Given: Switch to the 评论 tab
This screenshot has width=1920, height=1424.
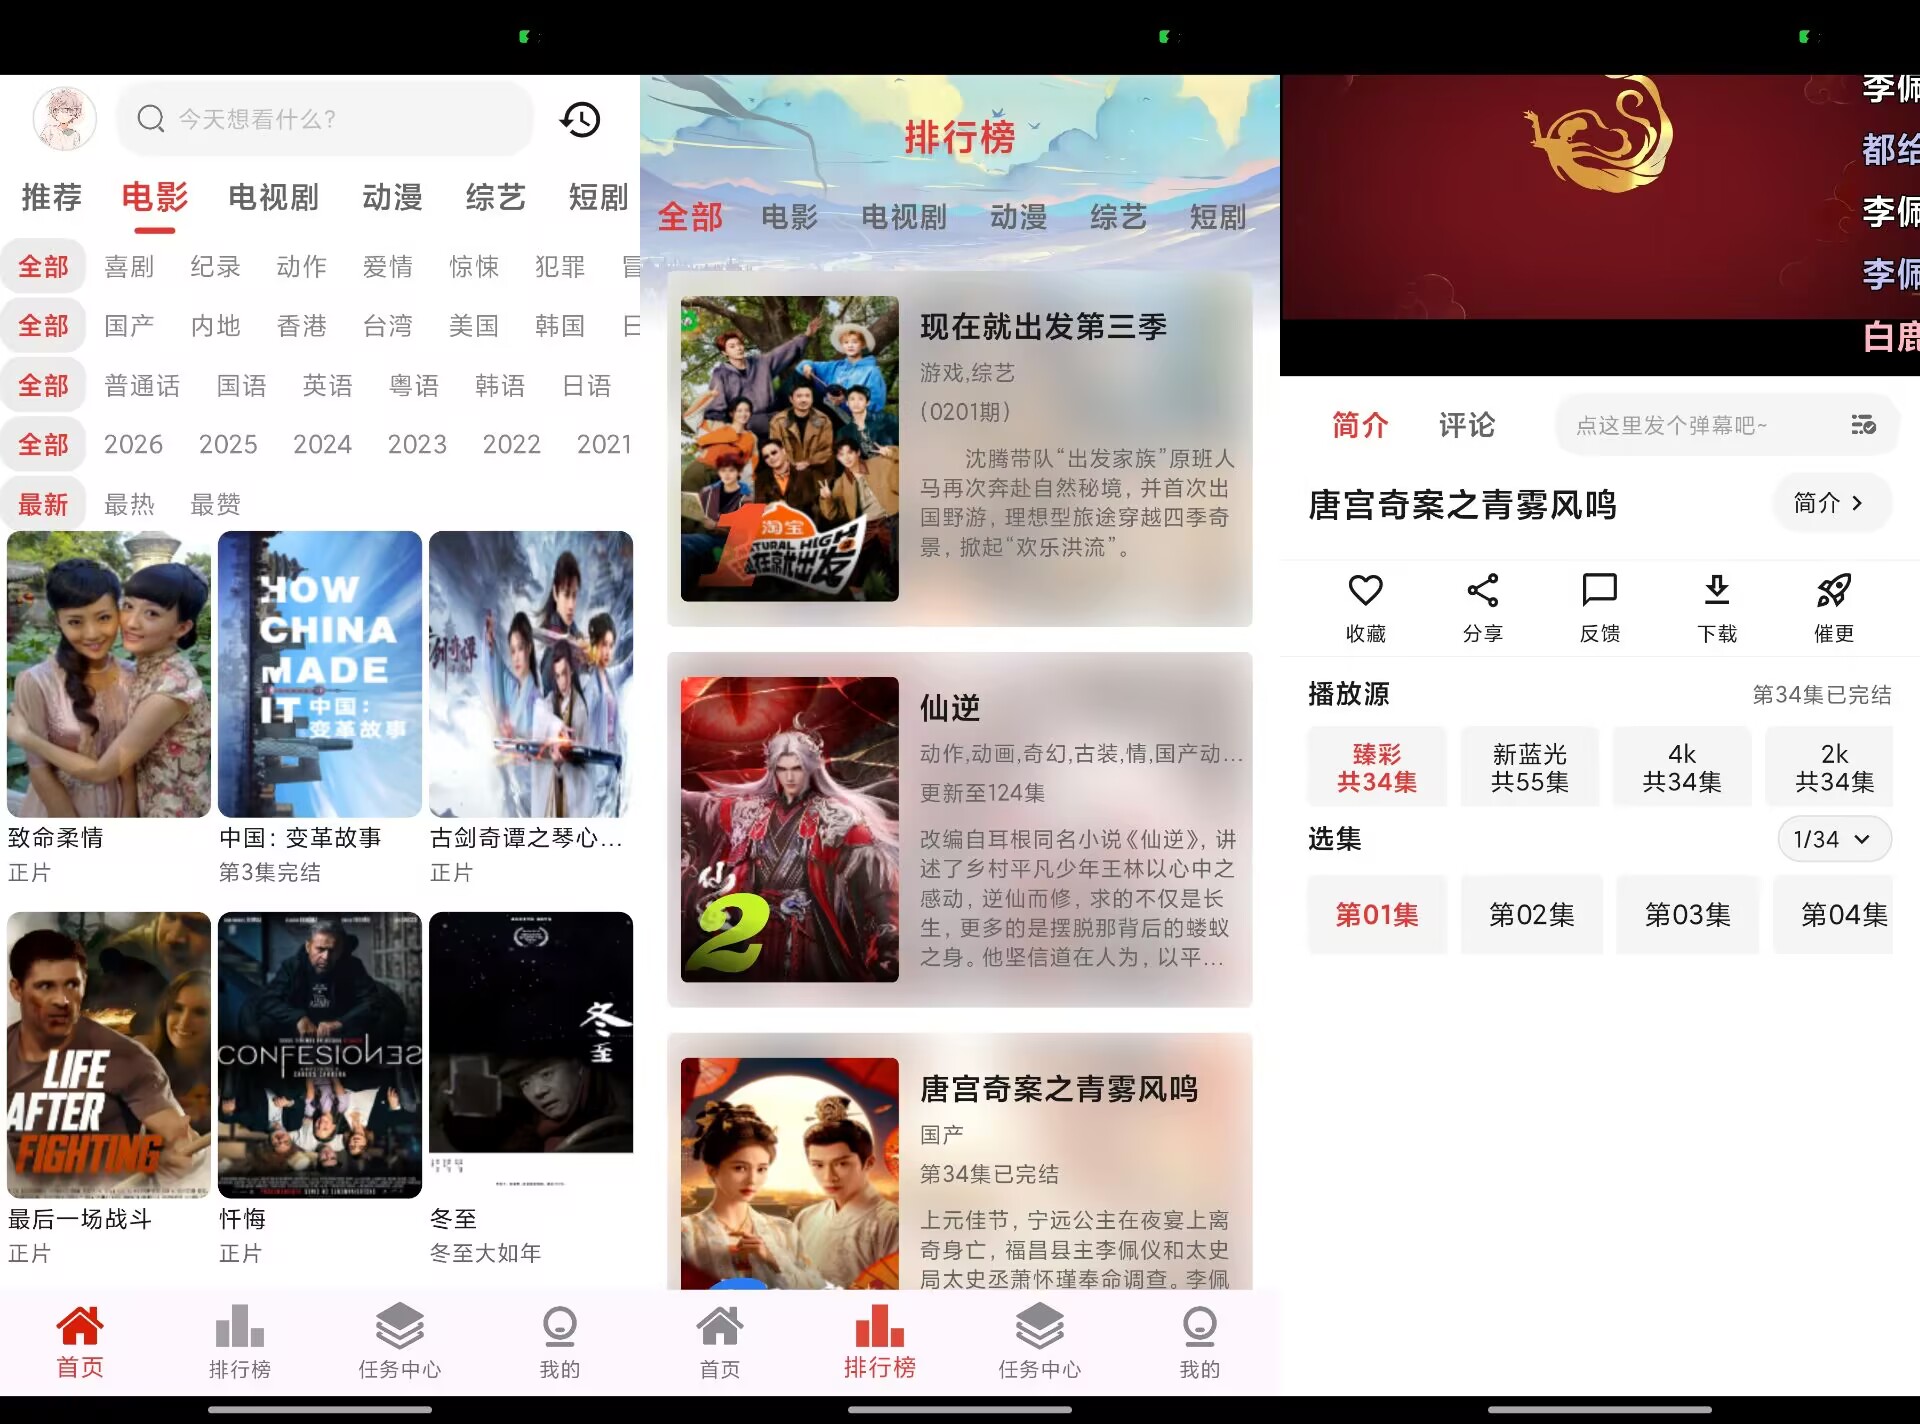Looking at the screenshot, I should [x=1465, y=425].
